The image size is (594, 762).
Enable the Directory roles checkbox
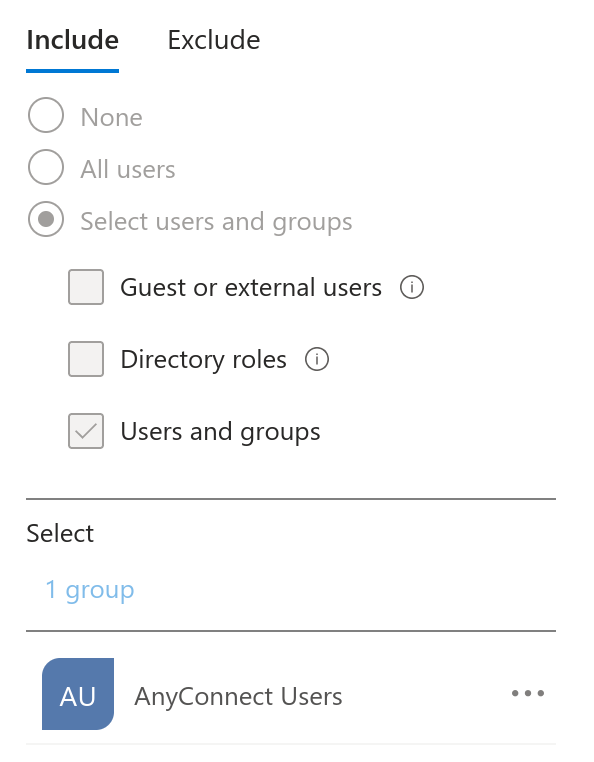click(x=86, y=359)
